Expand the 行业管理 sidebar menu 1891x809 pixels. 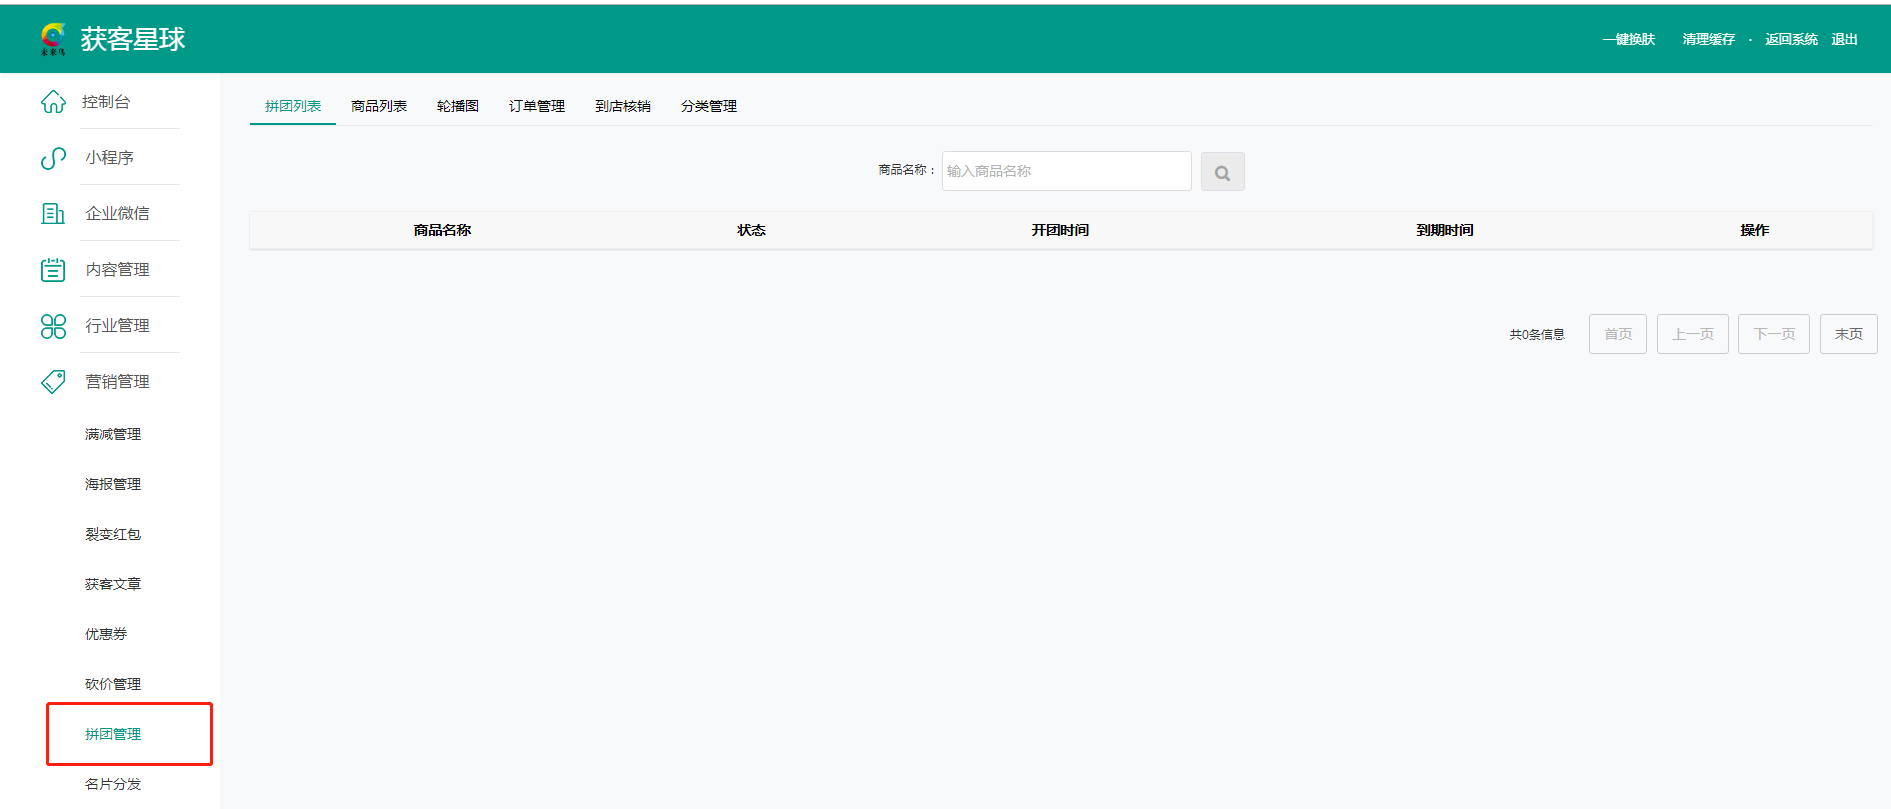tap(117, 326)
